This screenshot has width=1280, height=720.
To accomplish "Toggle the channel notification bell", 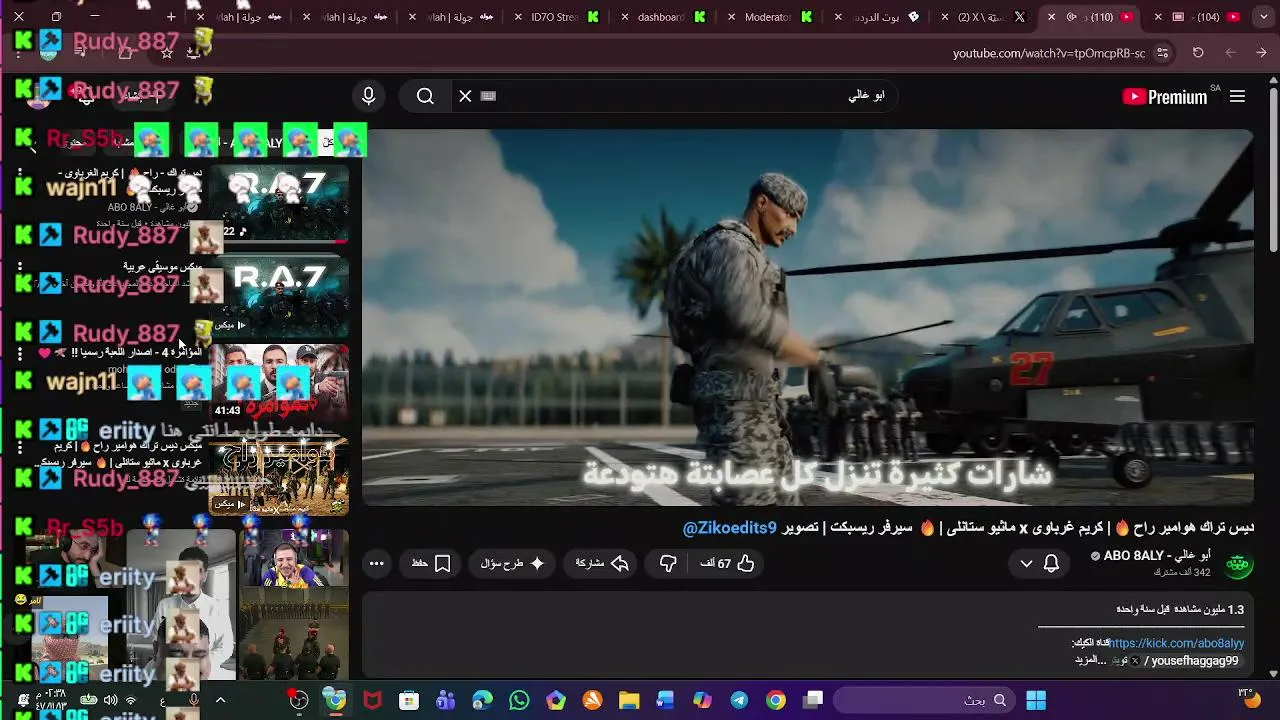I will (1051, 564).
